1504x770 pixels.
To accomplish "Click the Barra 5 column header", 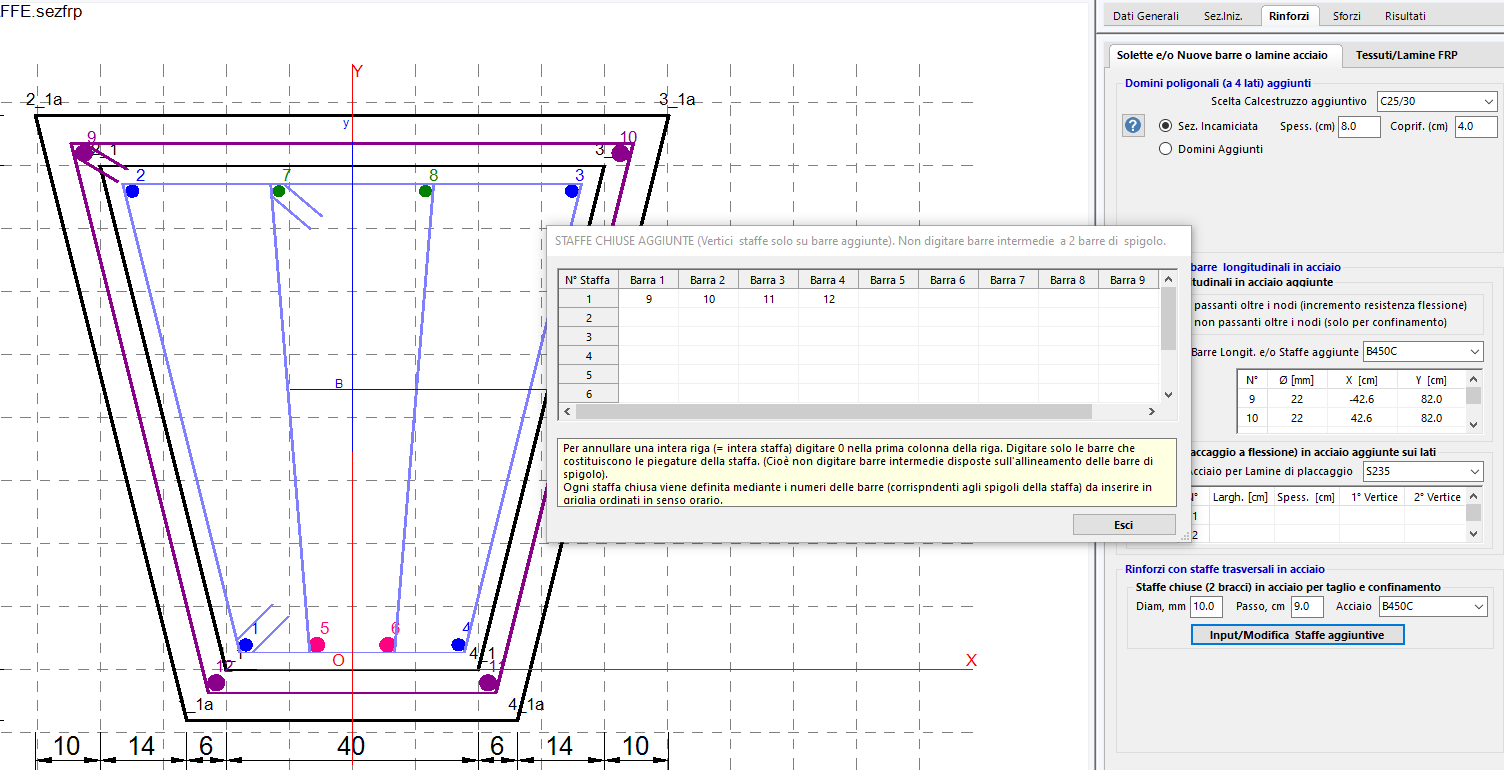I will click(x=888, y=280).
